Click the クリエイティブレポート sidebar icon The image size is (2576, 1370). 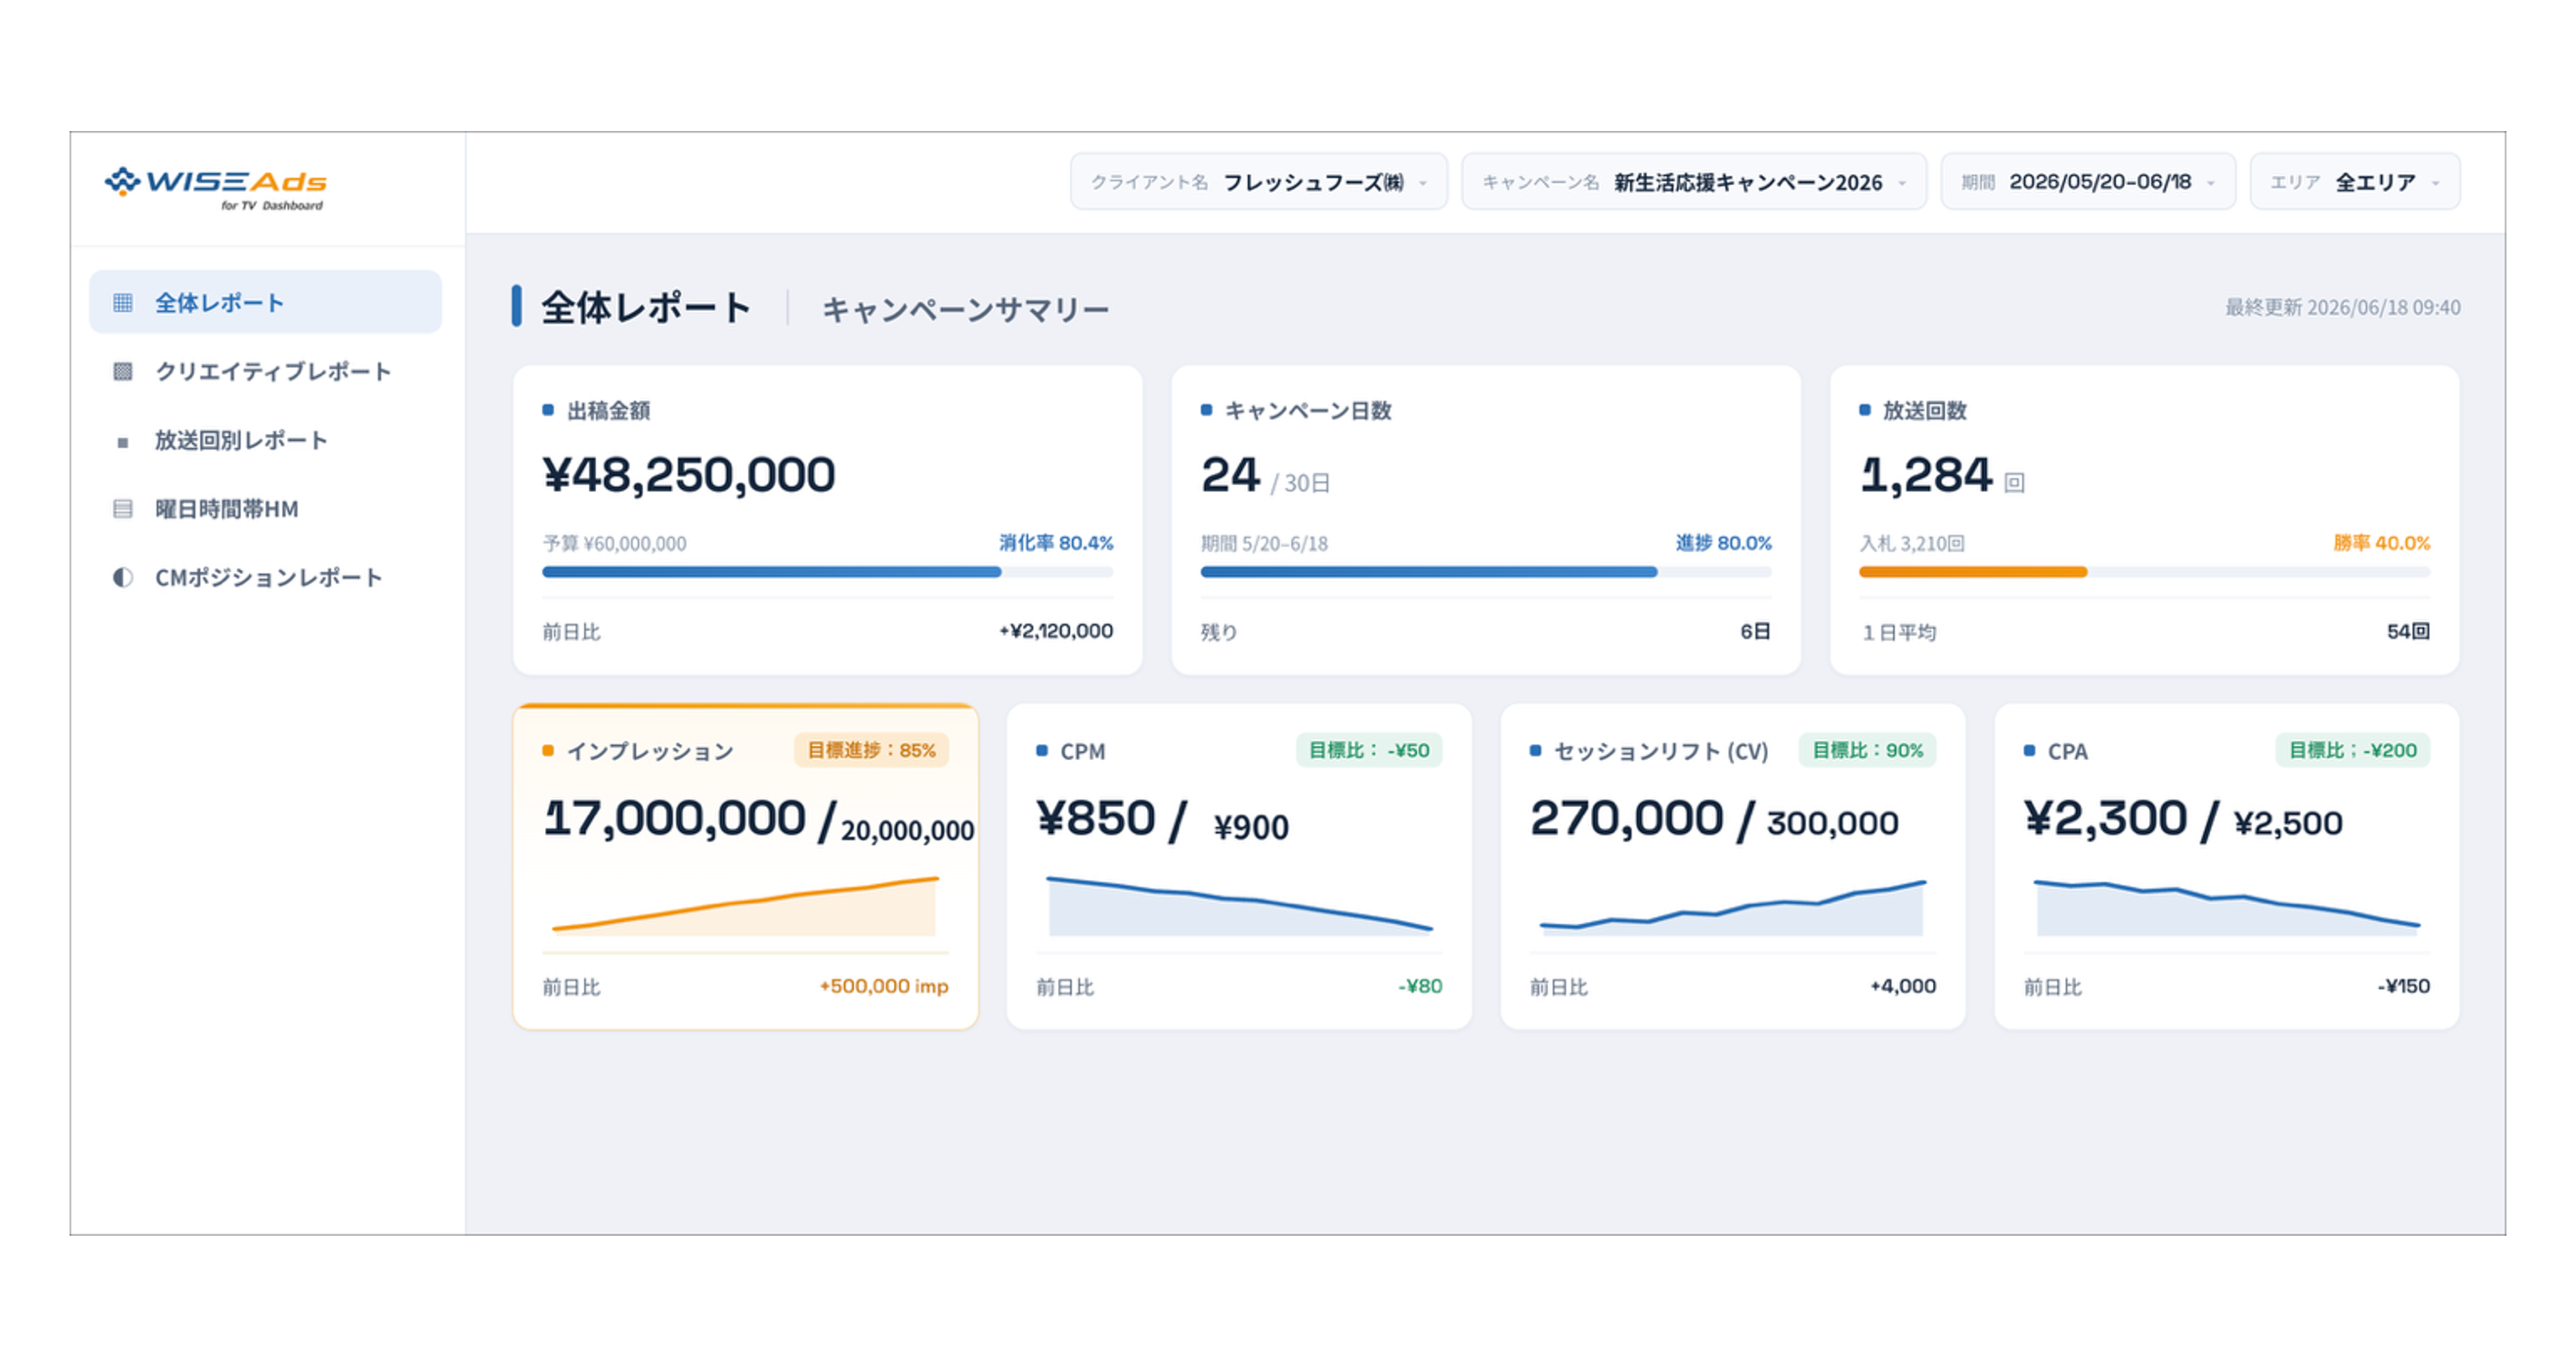[x=123, y=372]
